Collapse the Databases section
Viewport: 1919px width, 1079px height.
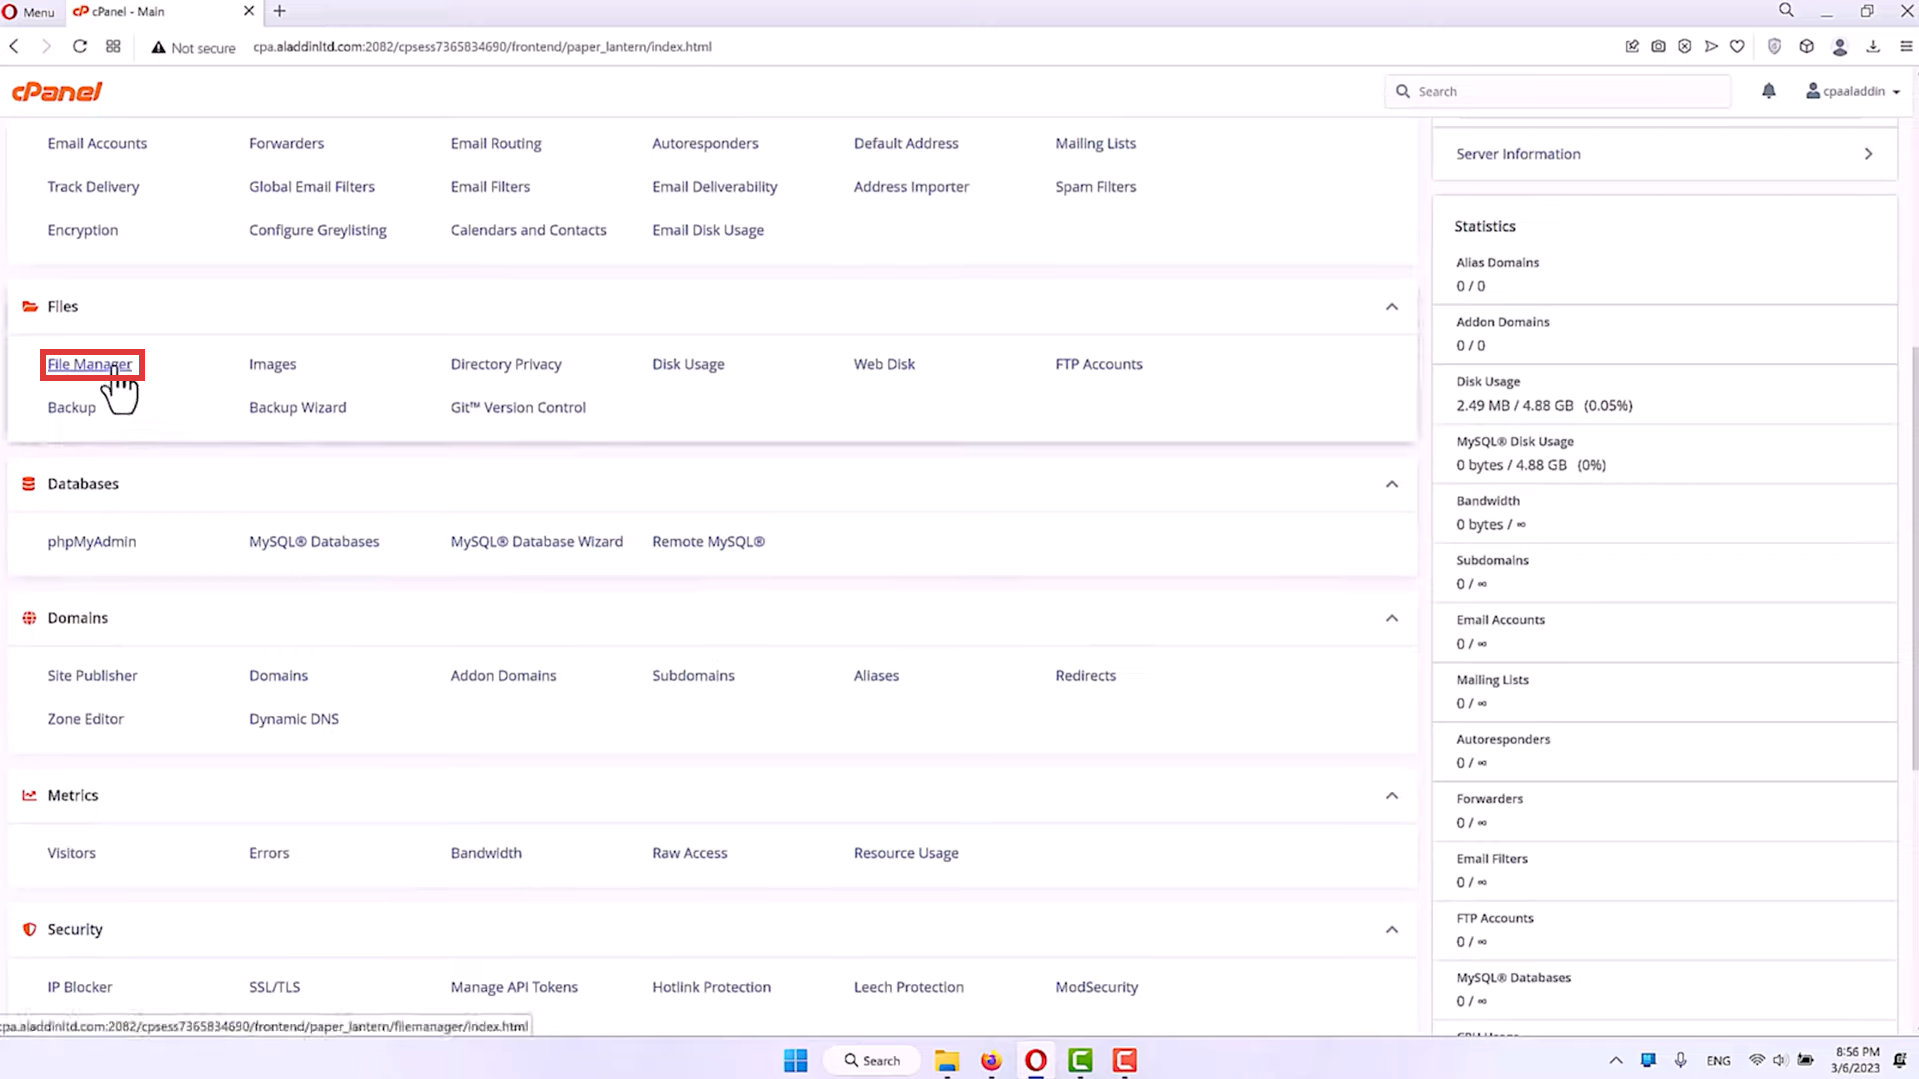(1391, 484)
